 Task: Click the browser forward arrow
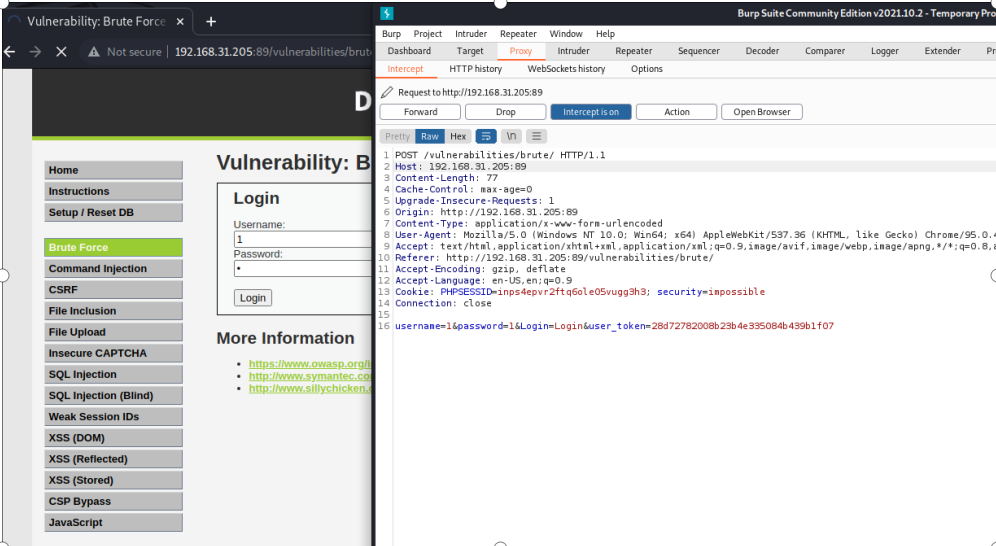[36, 52]
